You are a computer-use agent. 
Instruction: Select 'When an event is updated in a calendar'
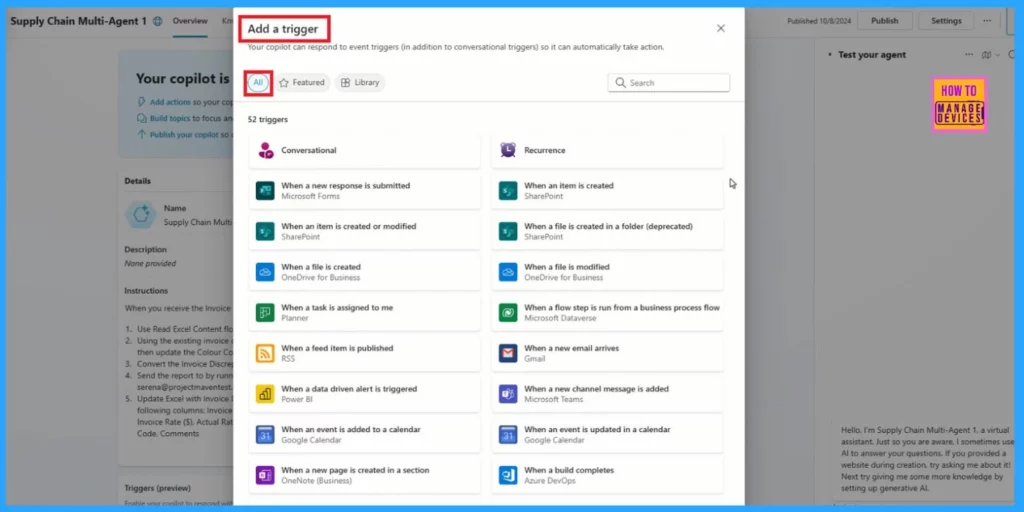coord(608,434)
